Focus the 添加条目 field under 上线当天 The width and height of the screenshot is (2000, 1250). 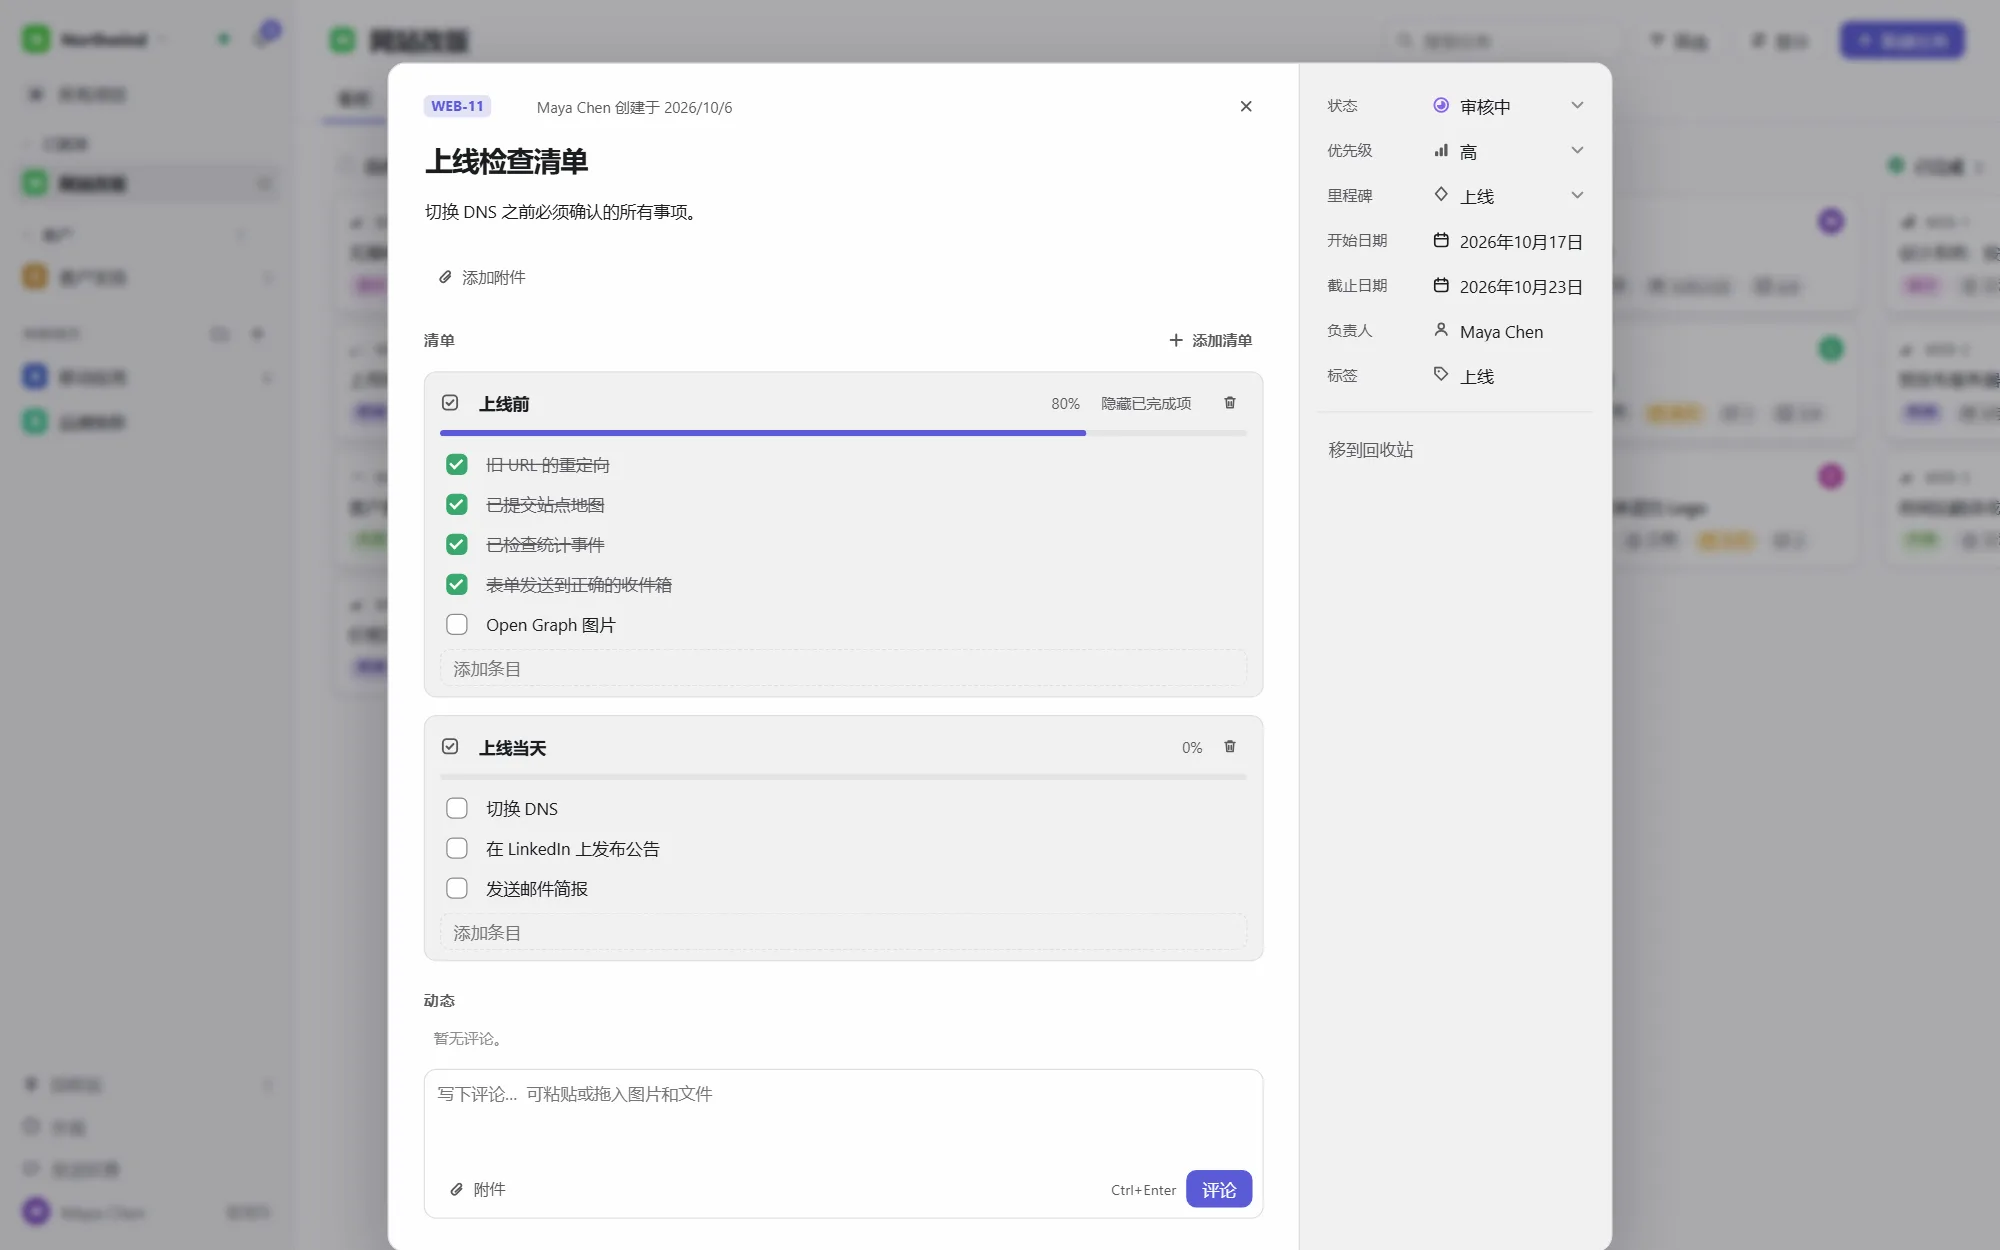pos(843,932)
